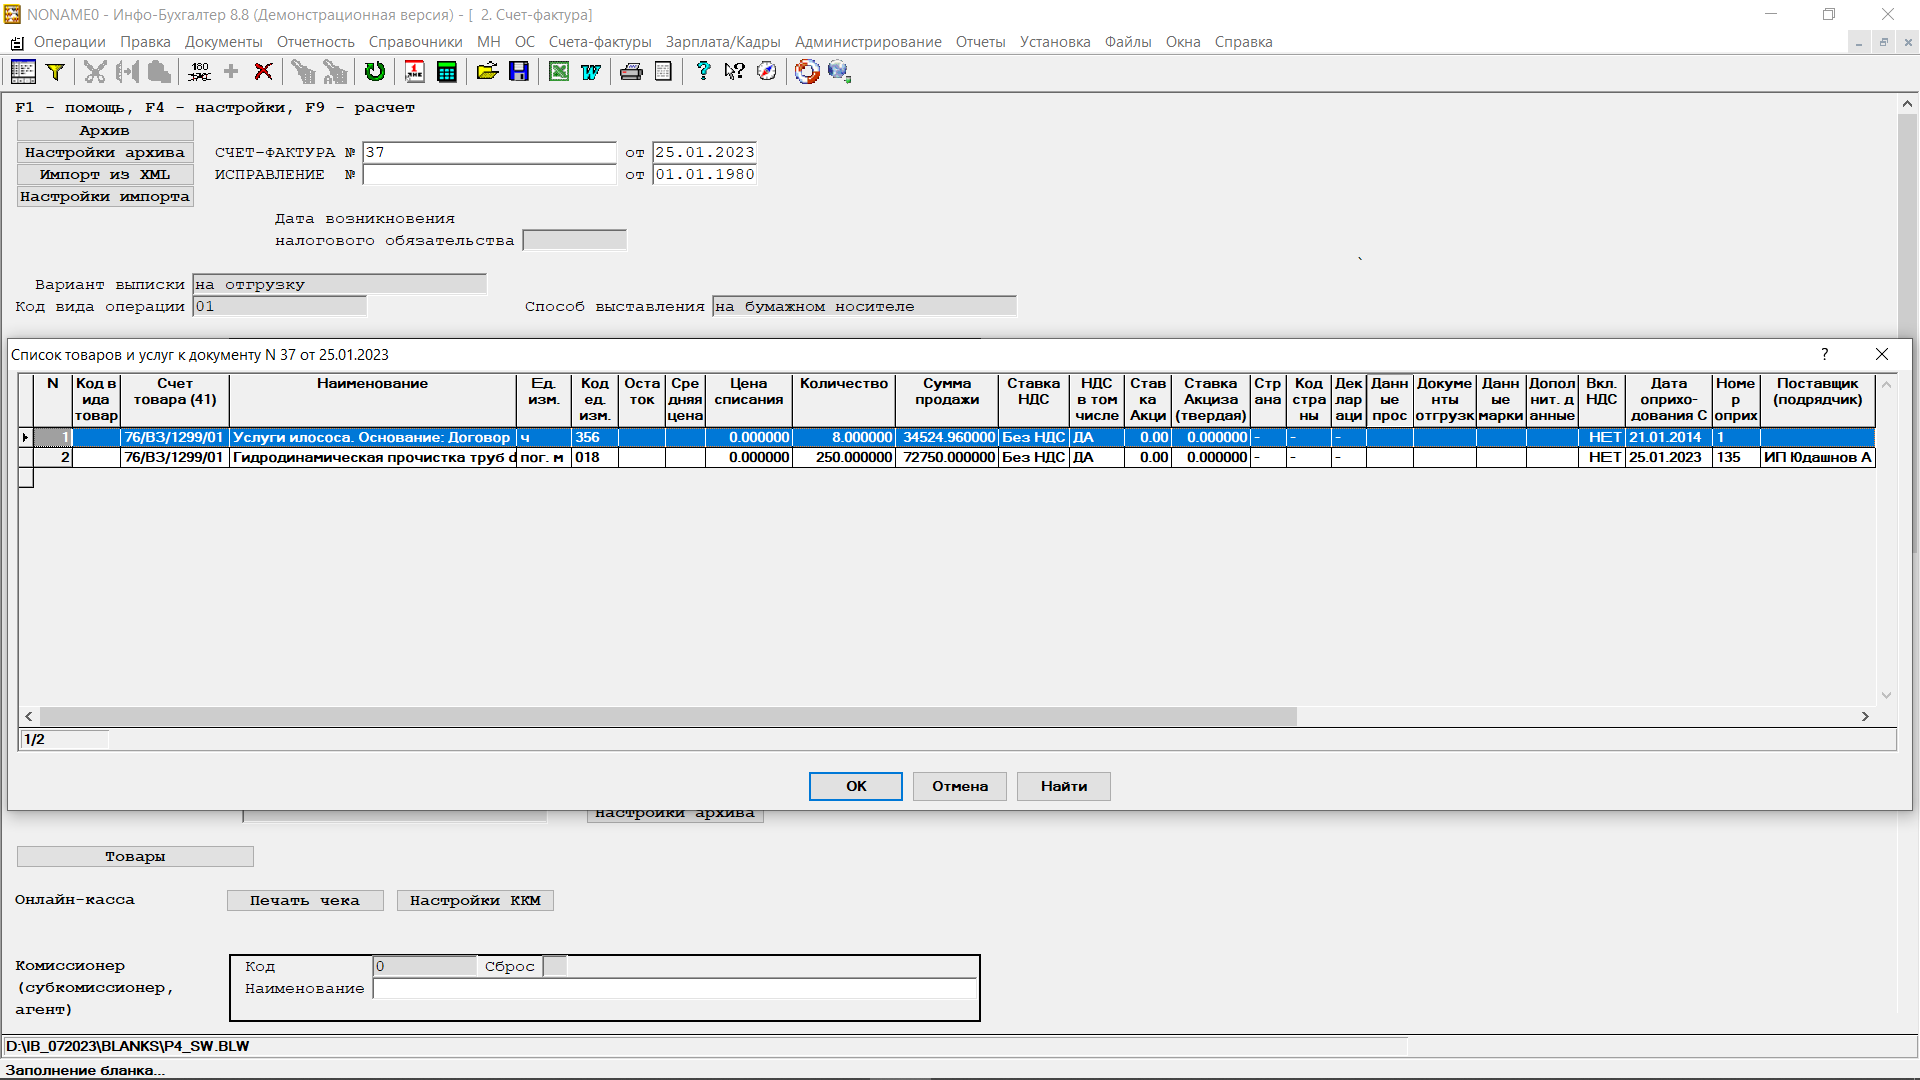Click the 160 renumber toolbar icon

(x=199, y=71)
